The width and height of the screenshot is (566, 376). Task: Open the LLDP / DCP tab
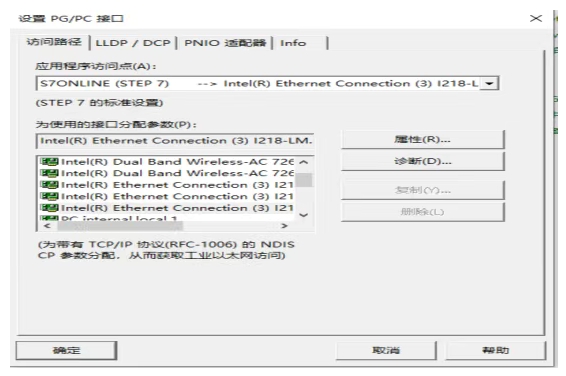pos(133,43)
